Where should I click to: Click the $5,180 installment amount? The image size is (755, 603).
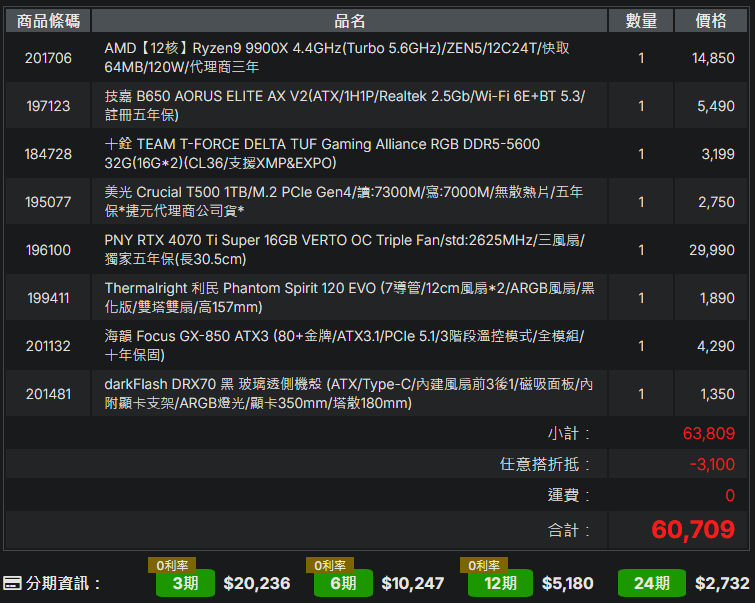pos(567,583)
